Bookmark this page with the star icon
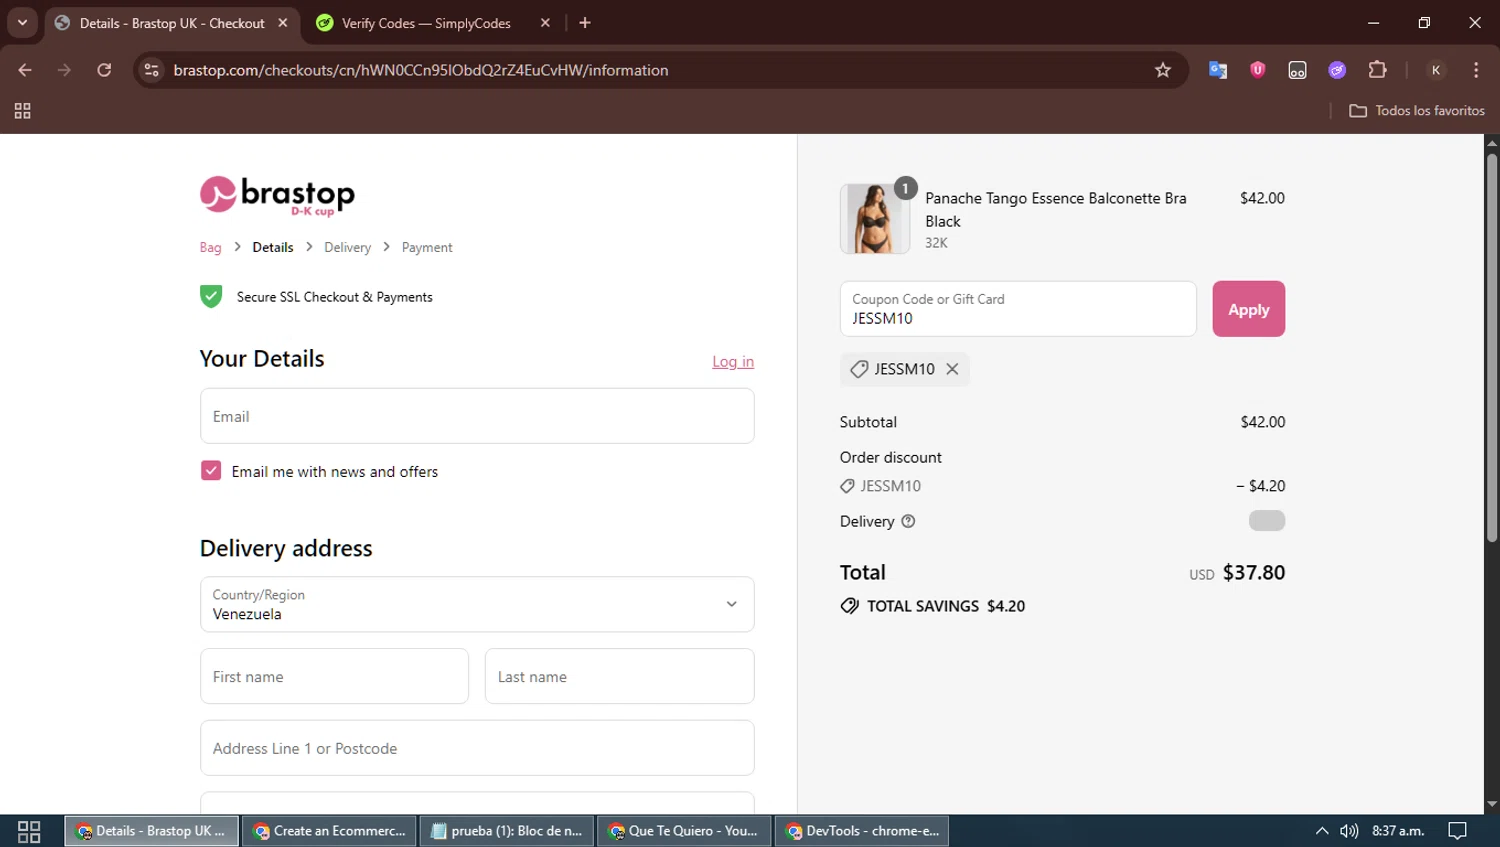This screenshot has height=847, width=1500. [x=1162, y=70]
